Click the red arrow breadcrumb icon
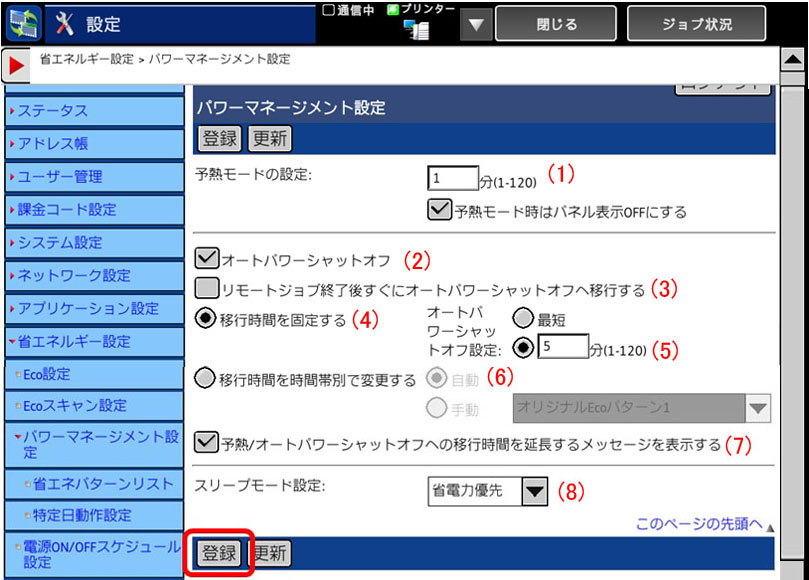Screen dimensions: 809x580 (x=17, y=66)
